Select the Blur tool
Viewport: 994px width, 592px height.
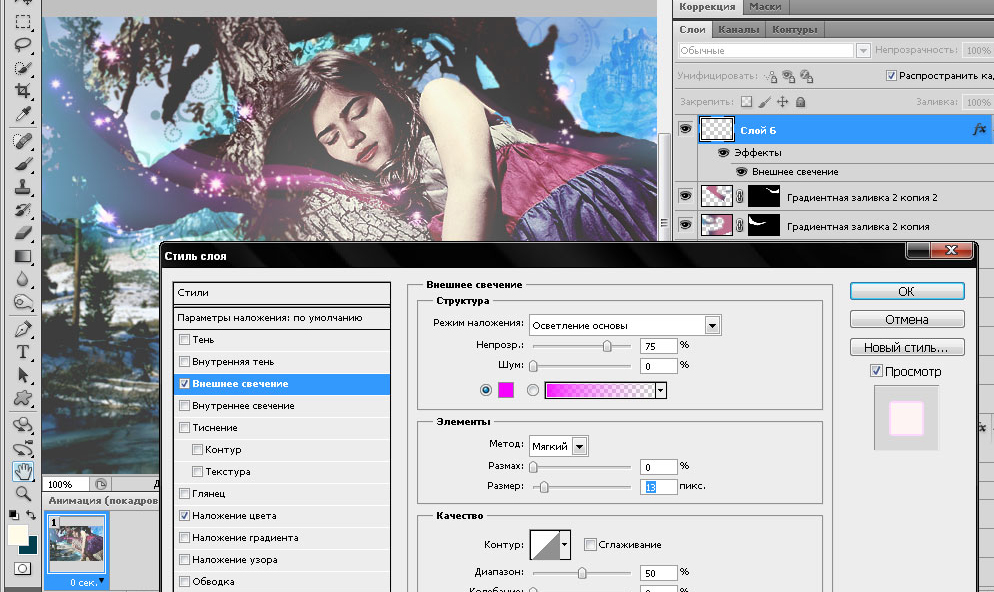tap(23, 280)
